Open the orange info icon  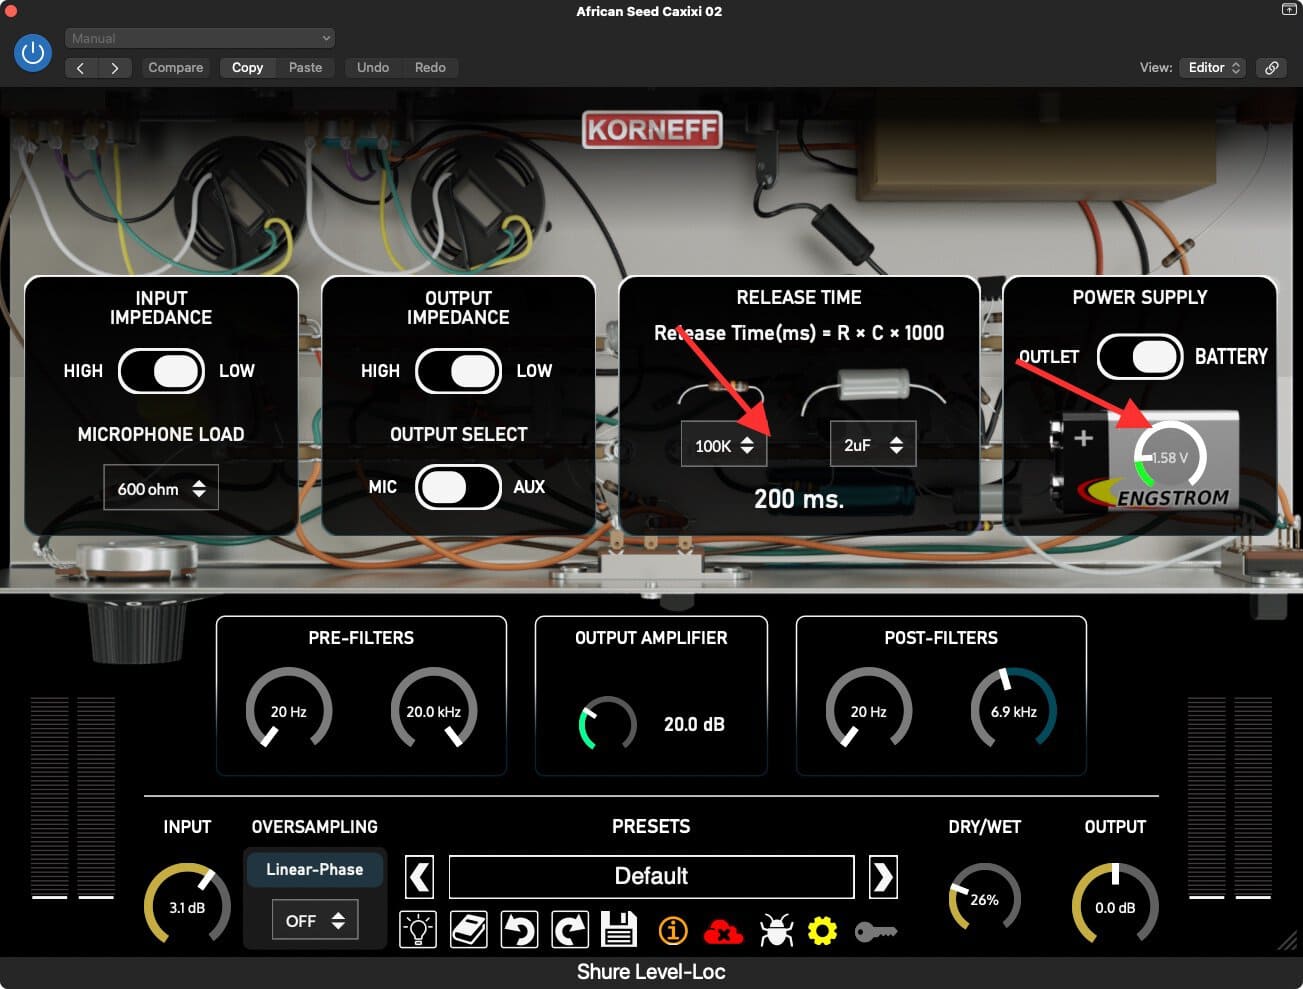[x=673, y=931]
